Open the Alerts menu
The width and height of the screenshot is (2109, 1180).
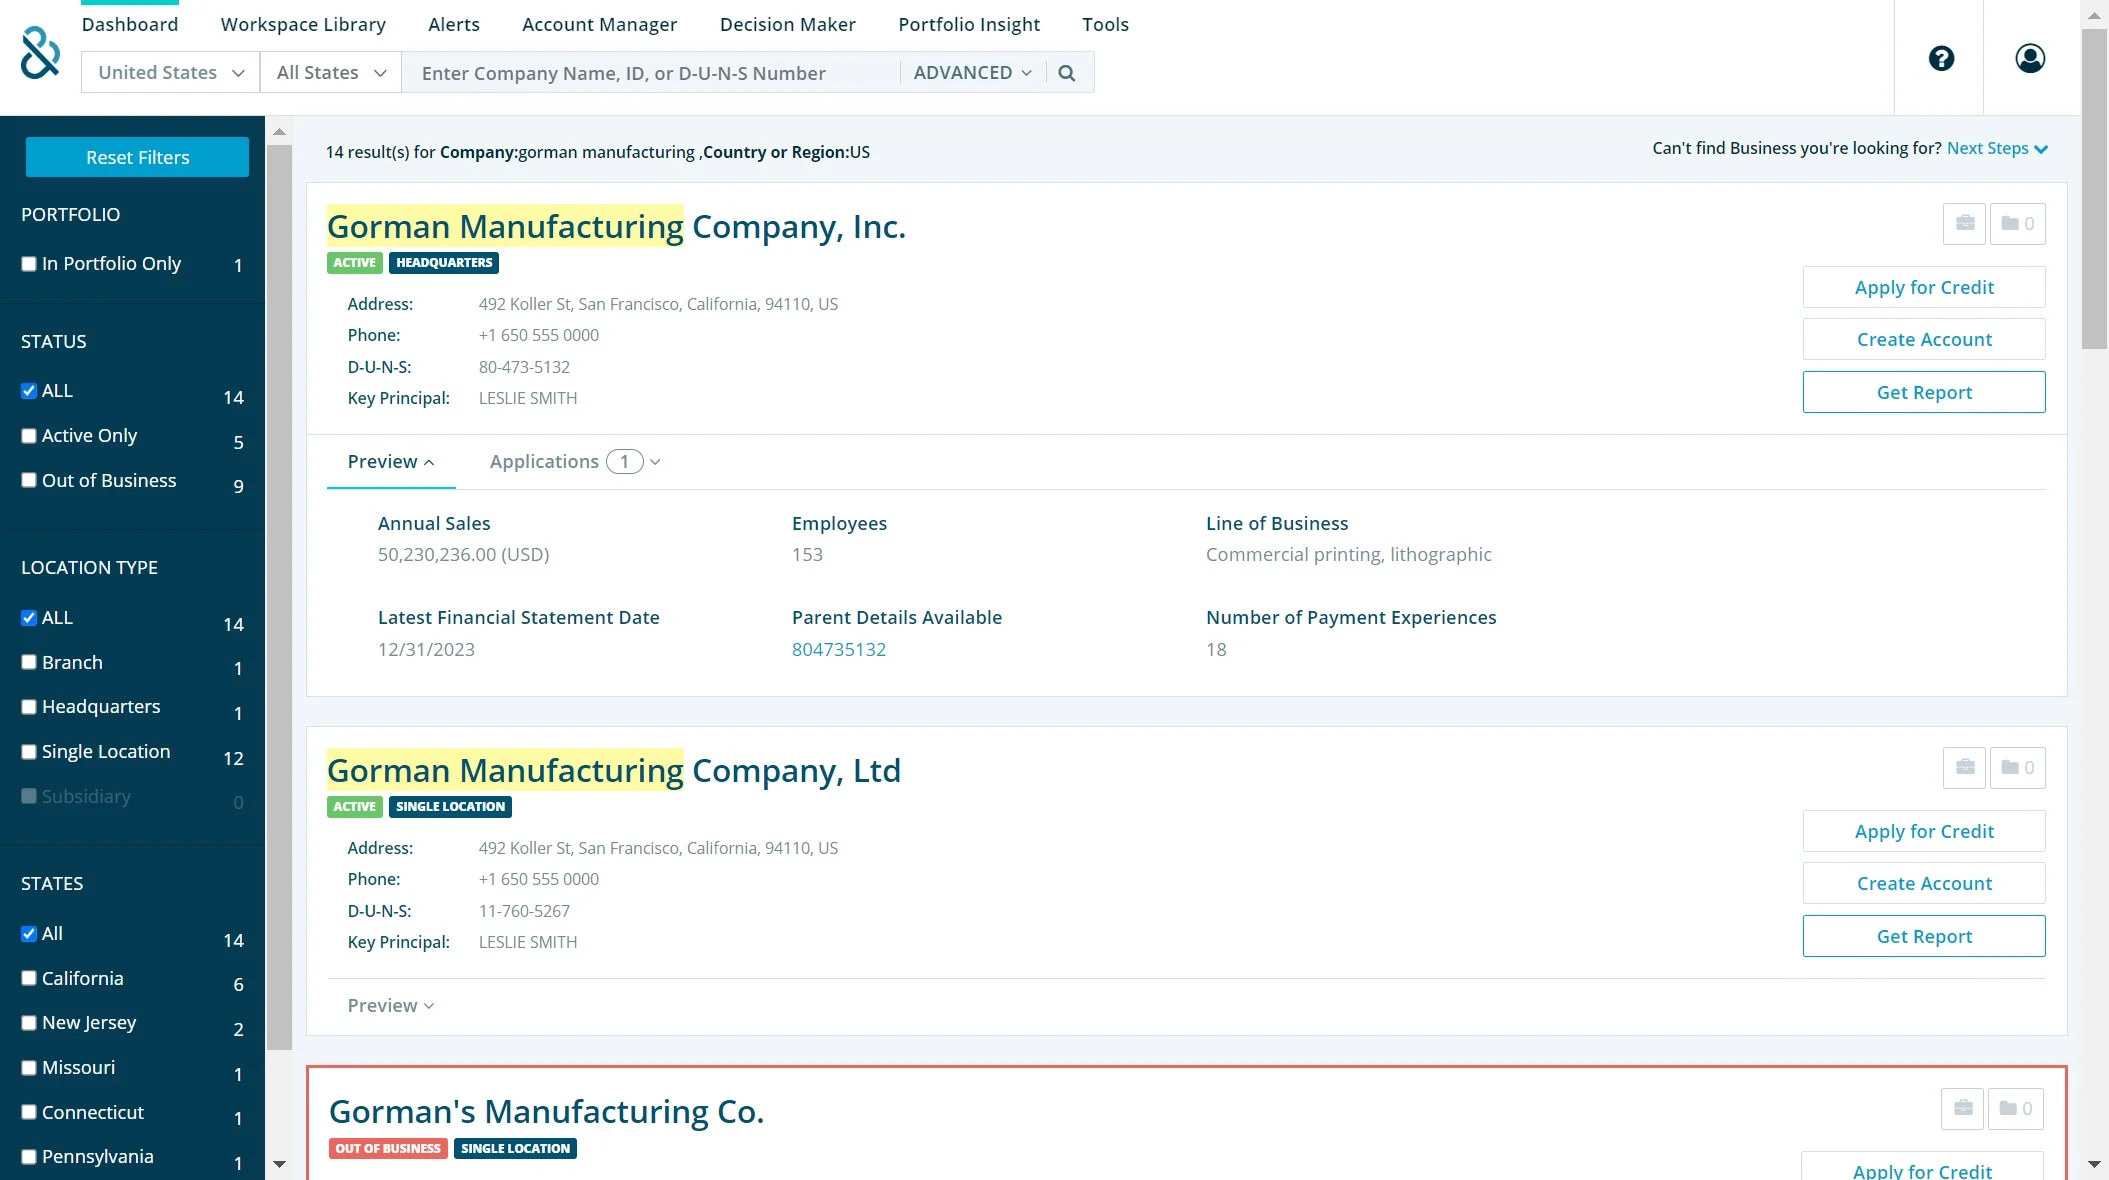(x=454, y=24)
